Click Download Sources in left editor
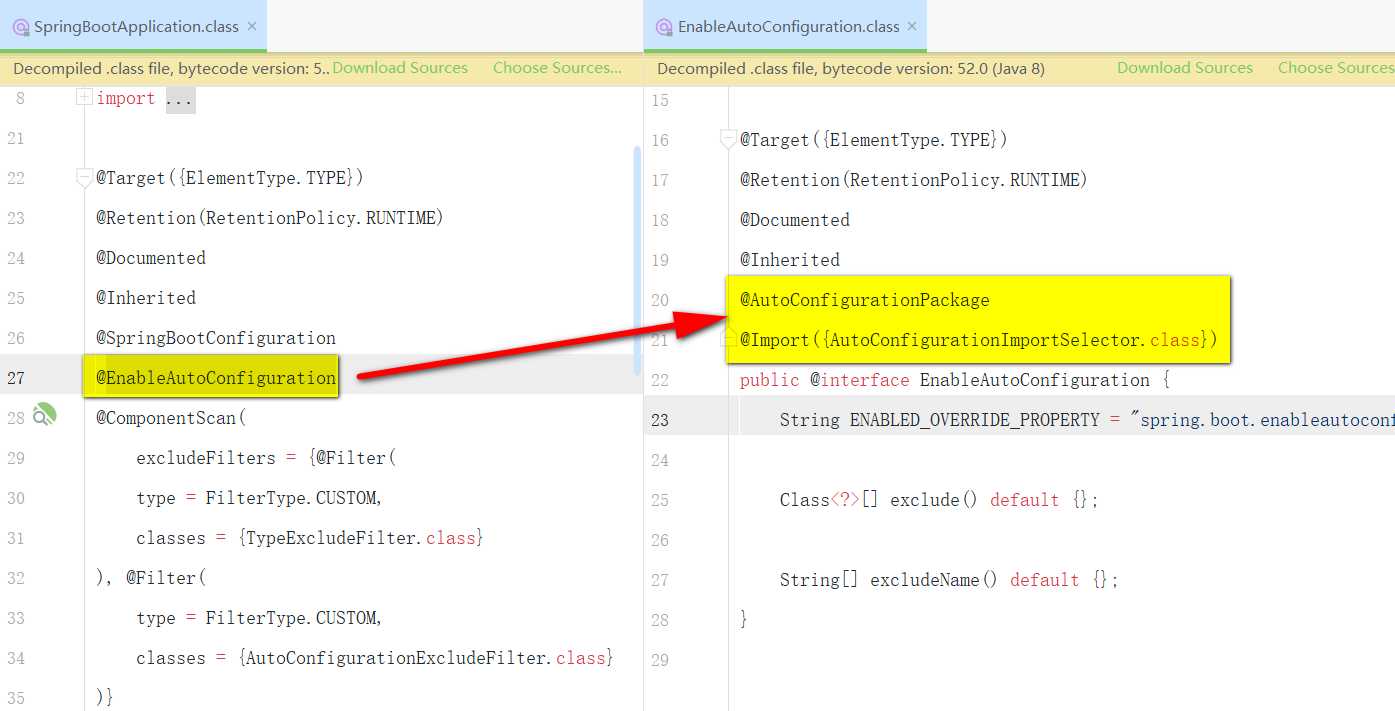 [400, 68]
